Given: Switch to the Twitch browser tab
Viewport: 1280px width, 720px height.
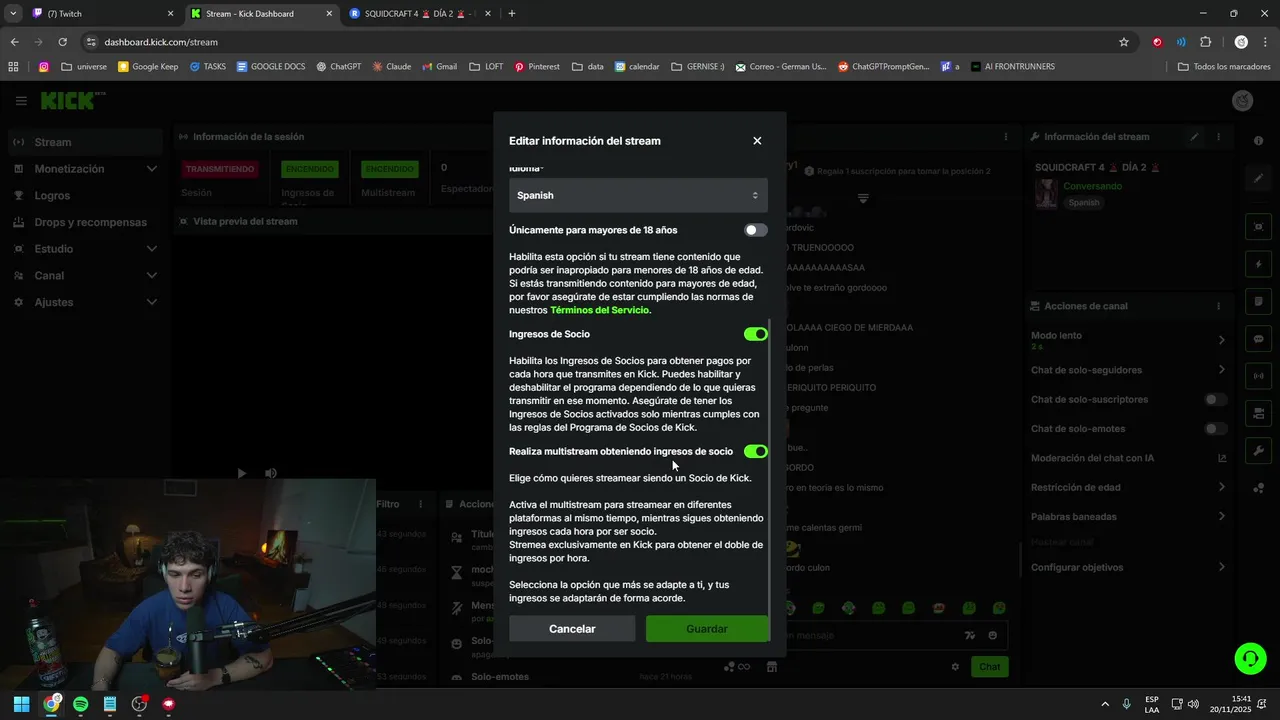Looking at the screenshot, I should point(100,14).
